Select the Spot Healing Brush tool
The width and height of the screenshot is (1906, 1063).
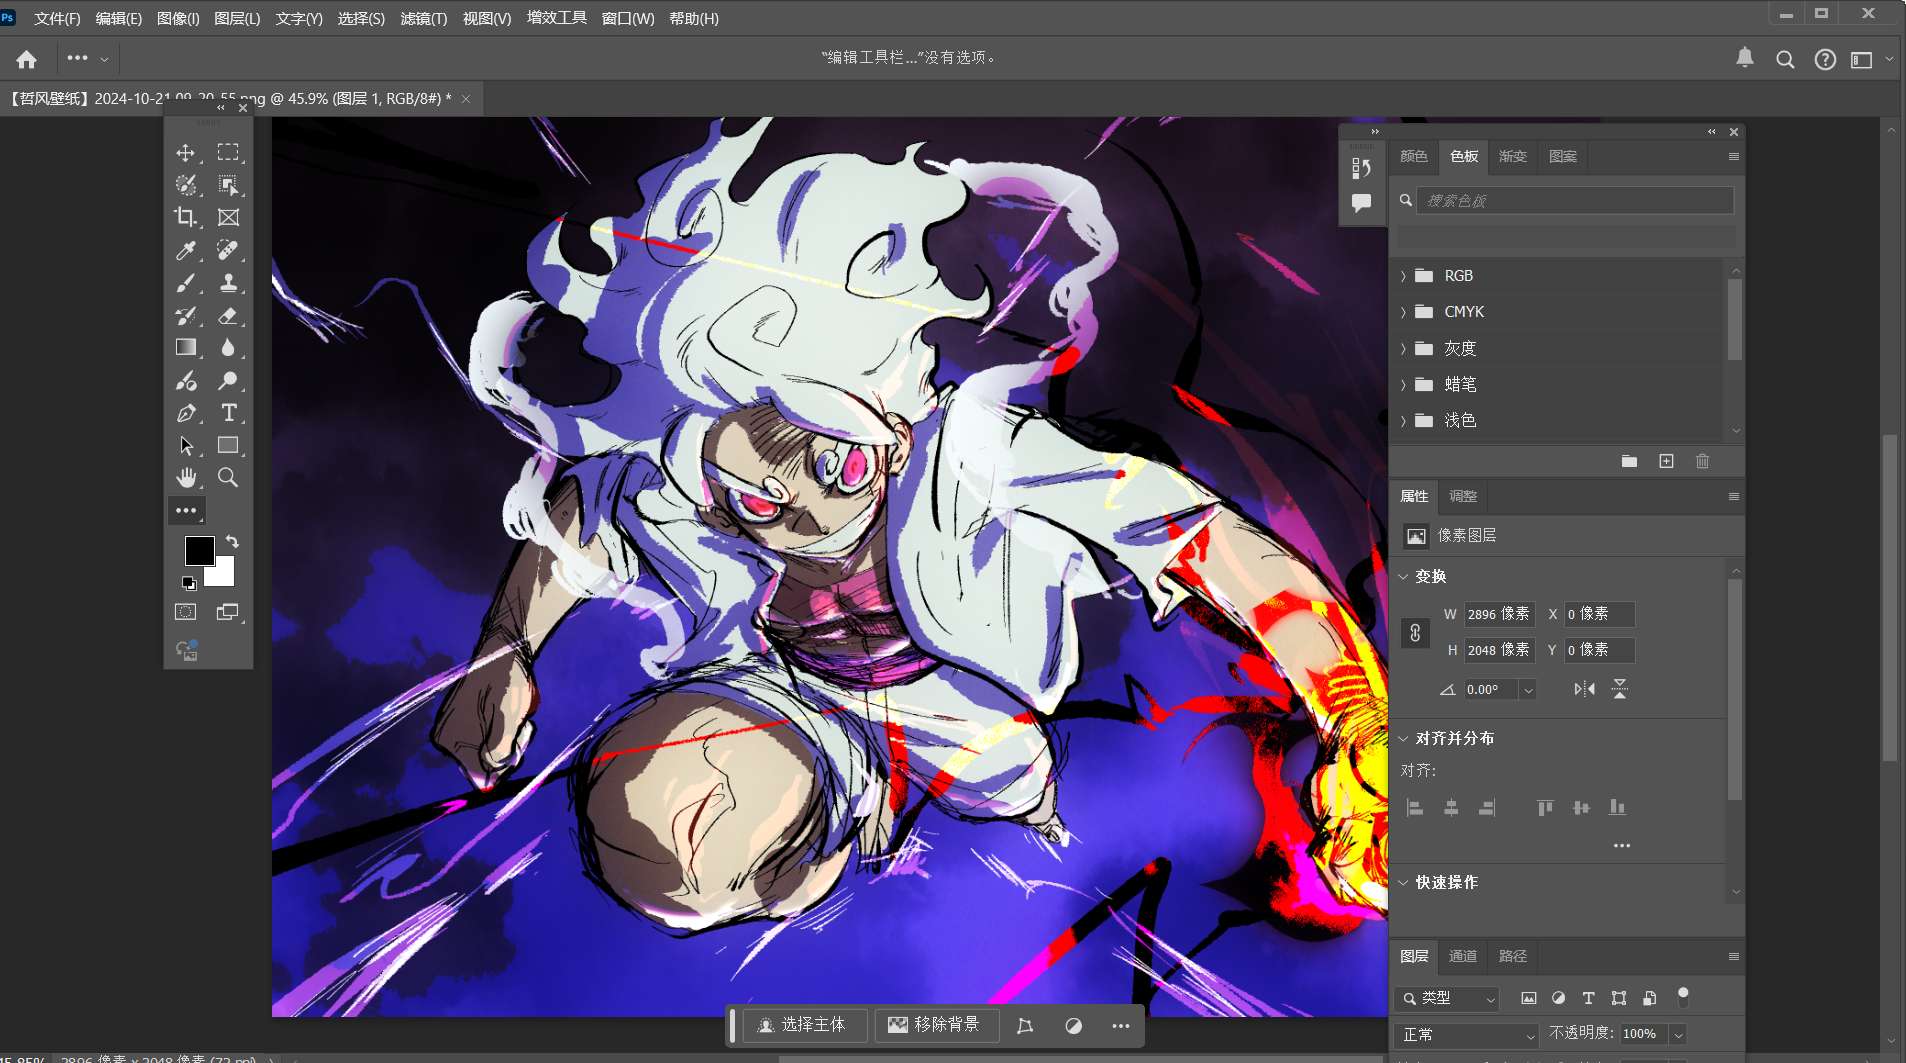click(228, 250)
